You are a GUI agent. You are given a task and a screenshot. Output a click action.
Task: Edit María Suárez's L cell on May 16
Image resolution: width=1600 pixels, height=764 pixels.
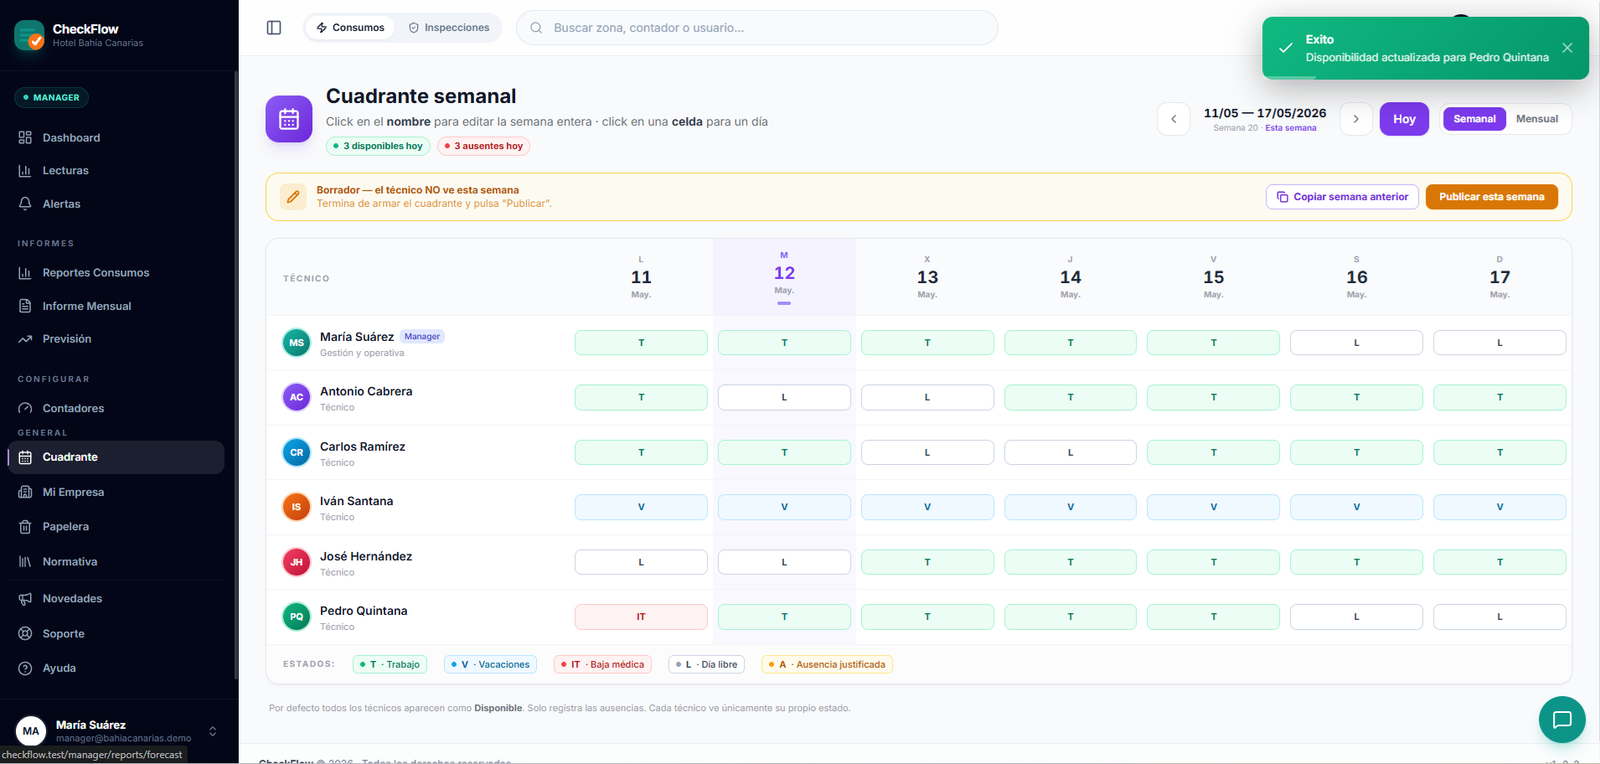click(1356, 343)
